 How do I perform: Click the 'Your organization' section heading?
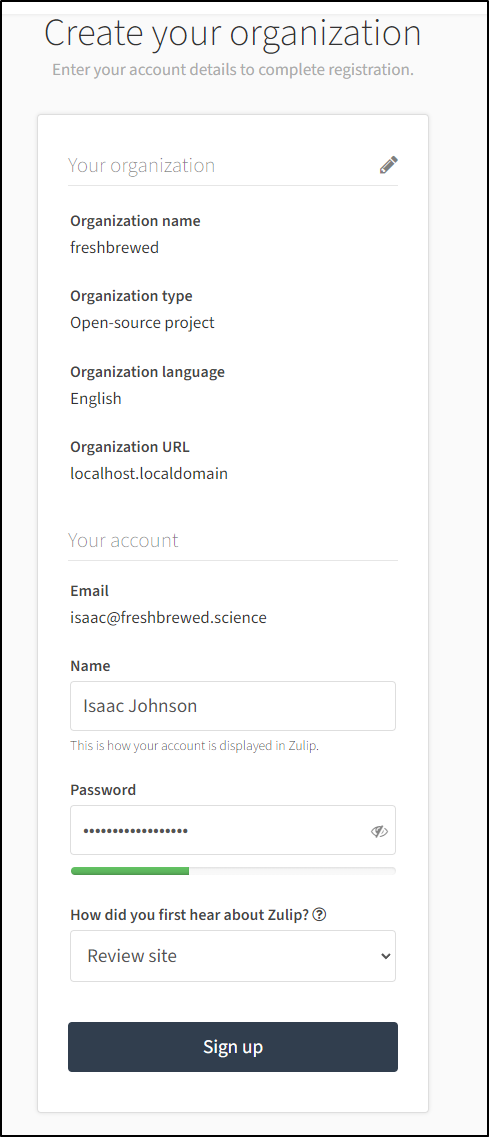(x=141, y=165)
